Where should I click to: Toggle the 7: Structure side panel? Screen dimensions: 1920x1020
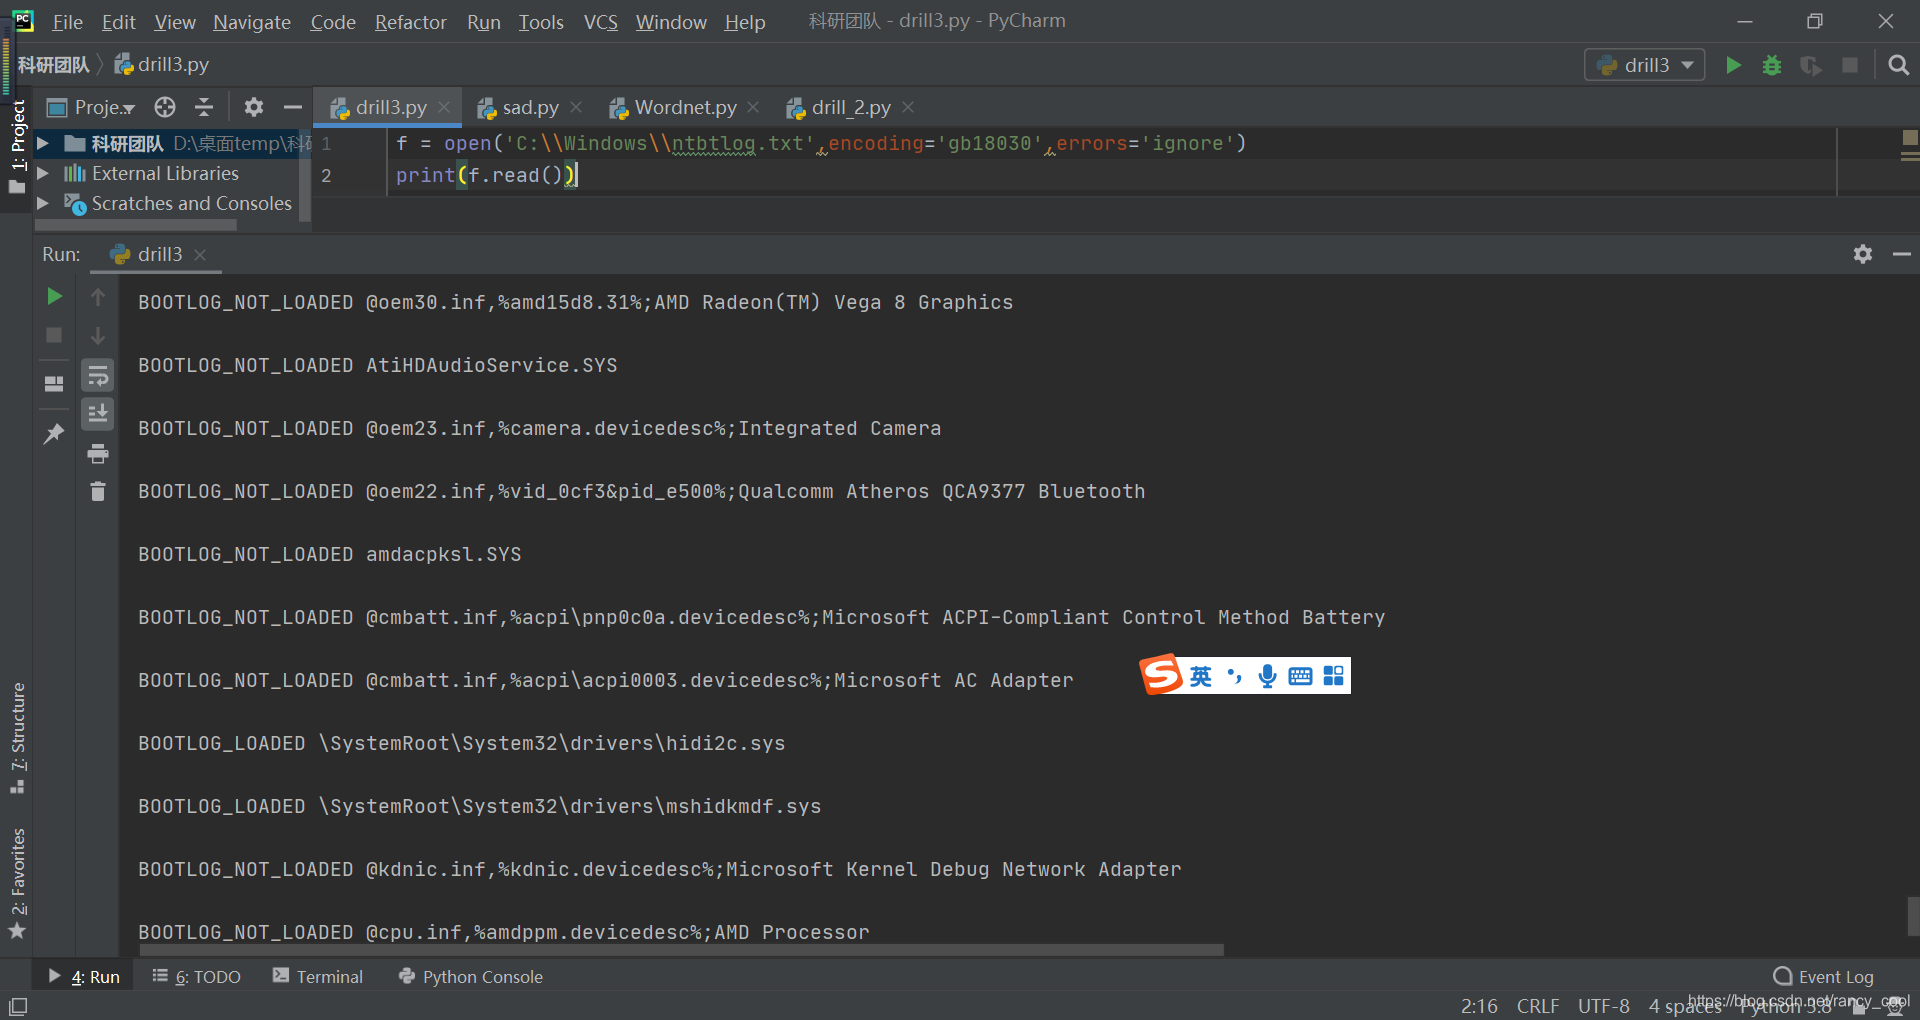[17, 738]
